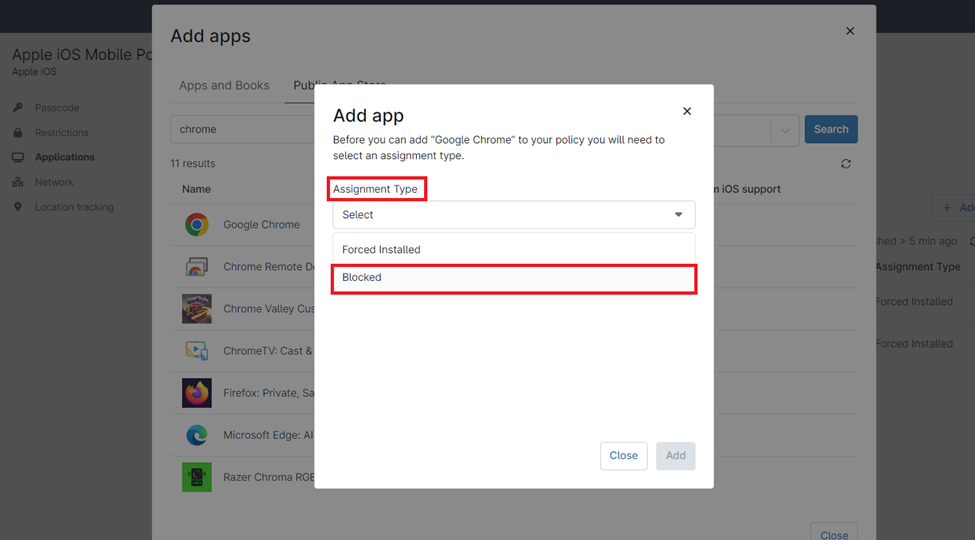The height and width of the screenshot is (540, 975).
Task: Open the Network sidebar section
Action: pyautogui.click(x=54, y=182)
